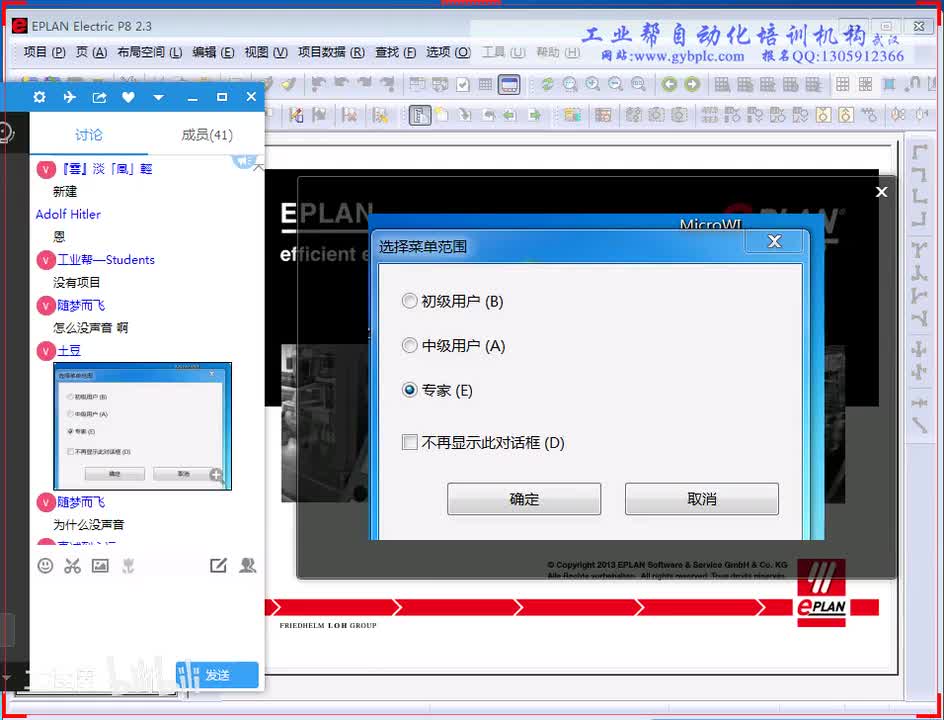This screenshot has height=720, width=944.
Task: Click the checkmark toolbar icon
Action: click(x=462, y=85)
